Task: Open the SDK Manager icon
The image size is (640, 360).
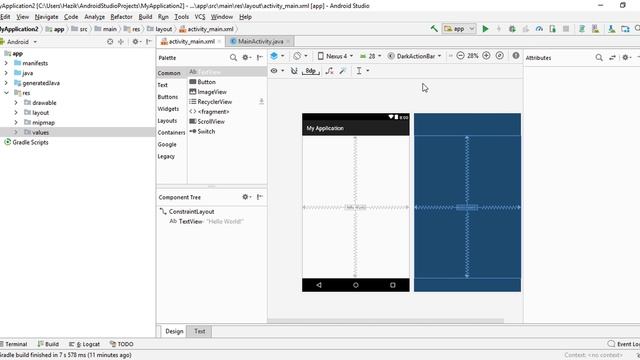Action: [x=611, y=29]
